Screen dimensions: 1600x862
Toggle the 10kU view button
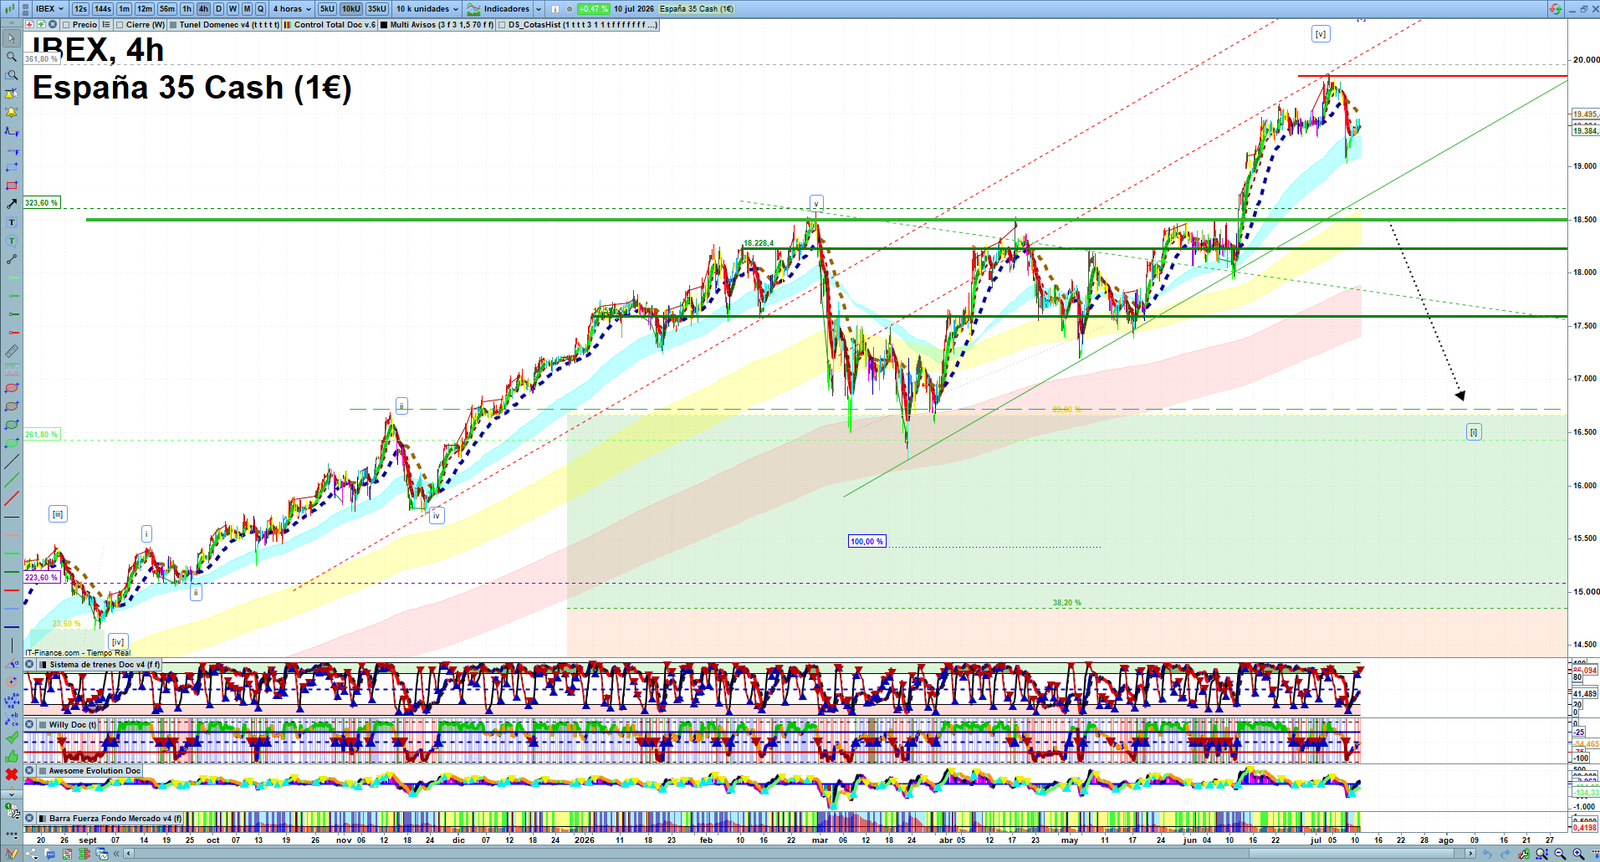click(351, 8)
